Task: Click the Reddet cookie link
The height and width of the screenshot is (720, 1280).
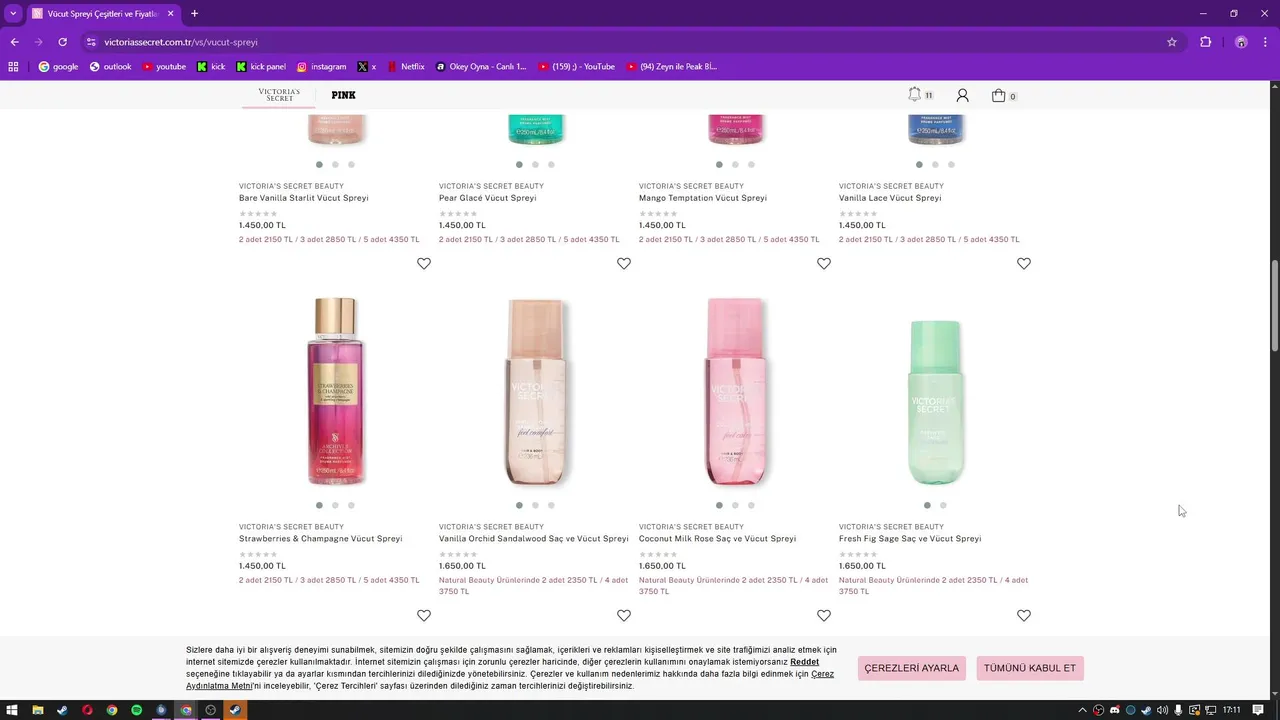Action: tap(804, 662)
